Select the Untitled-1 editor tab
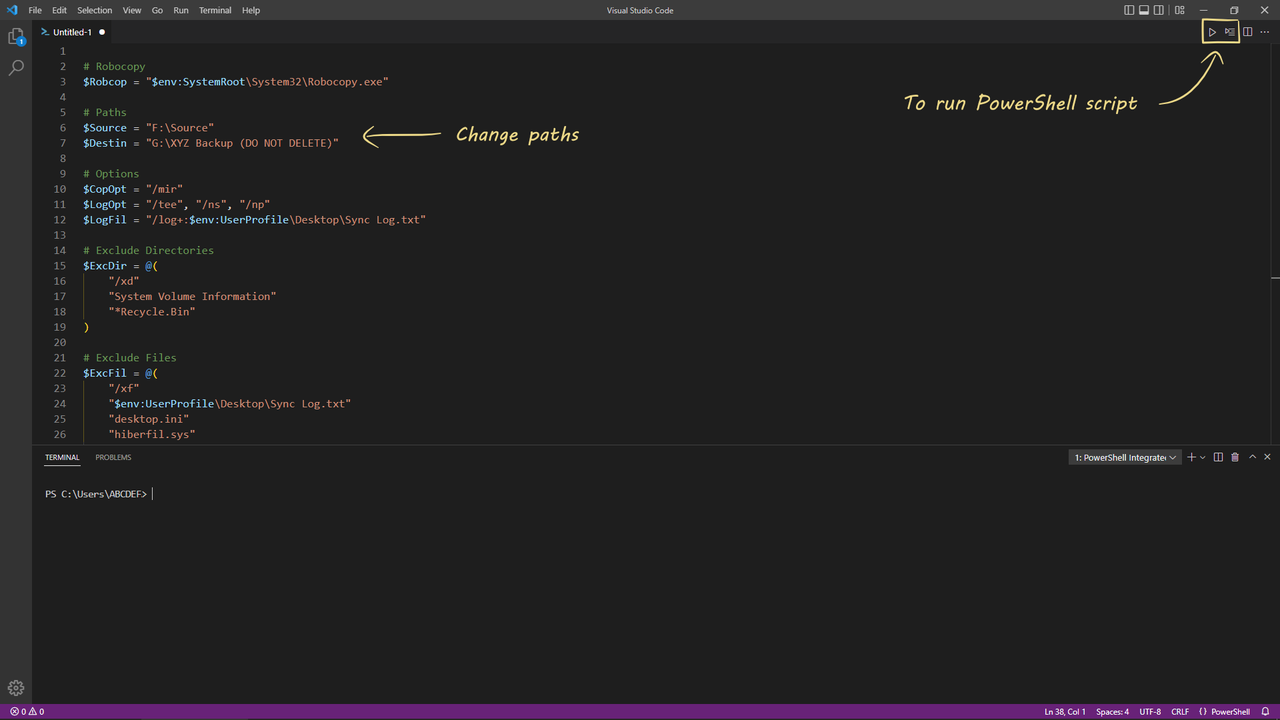 pos(73,32)
